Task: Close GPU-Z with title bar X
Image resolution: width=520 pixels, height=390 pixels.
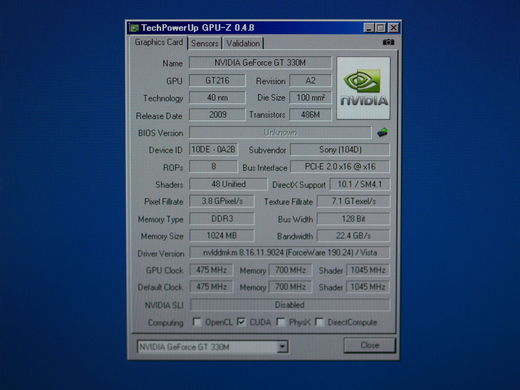Action: 394,28
